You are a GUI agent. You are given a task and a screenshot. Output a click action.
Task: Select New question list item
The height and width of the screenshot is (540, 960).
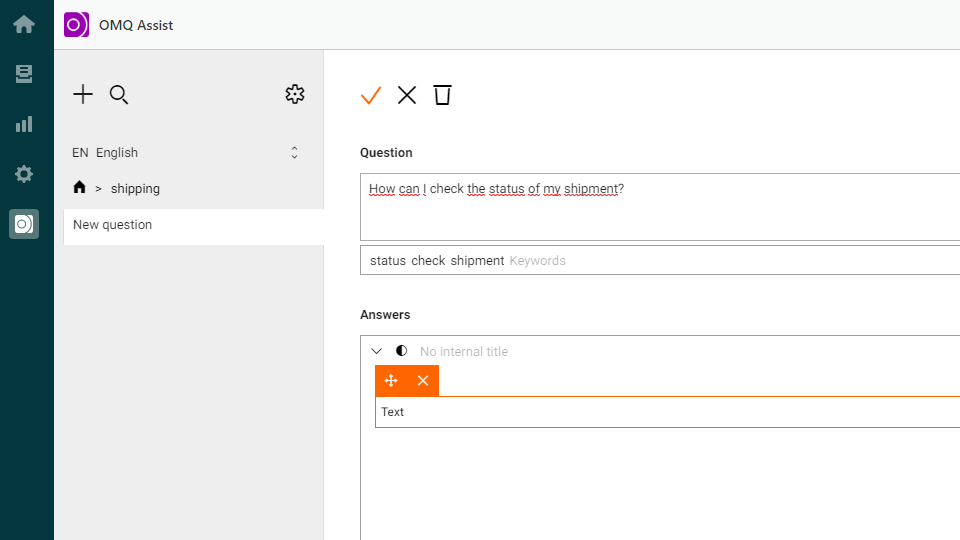[193, 227]
